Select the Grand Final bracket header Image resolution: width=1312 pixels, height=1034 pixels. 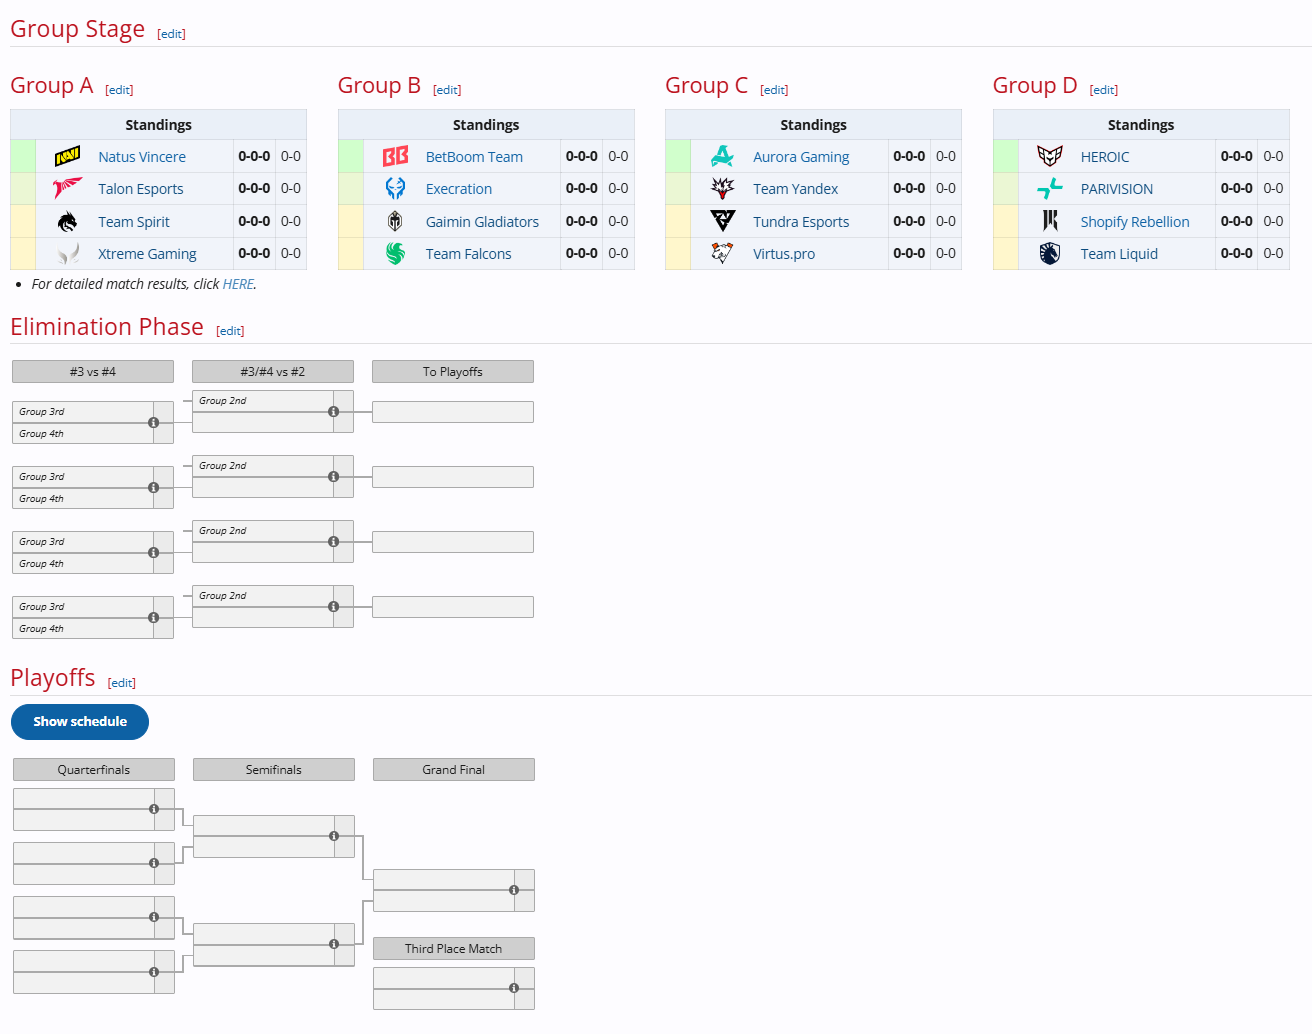click(454, 770)
